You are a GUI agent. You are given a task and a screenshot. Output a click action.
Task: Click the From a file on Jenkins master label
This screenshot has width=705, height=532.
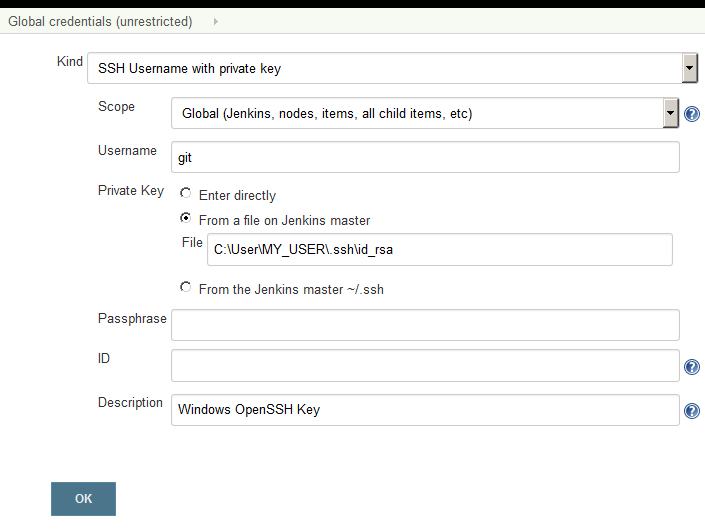pyautogui.click(x=284, y=220)
